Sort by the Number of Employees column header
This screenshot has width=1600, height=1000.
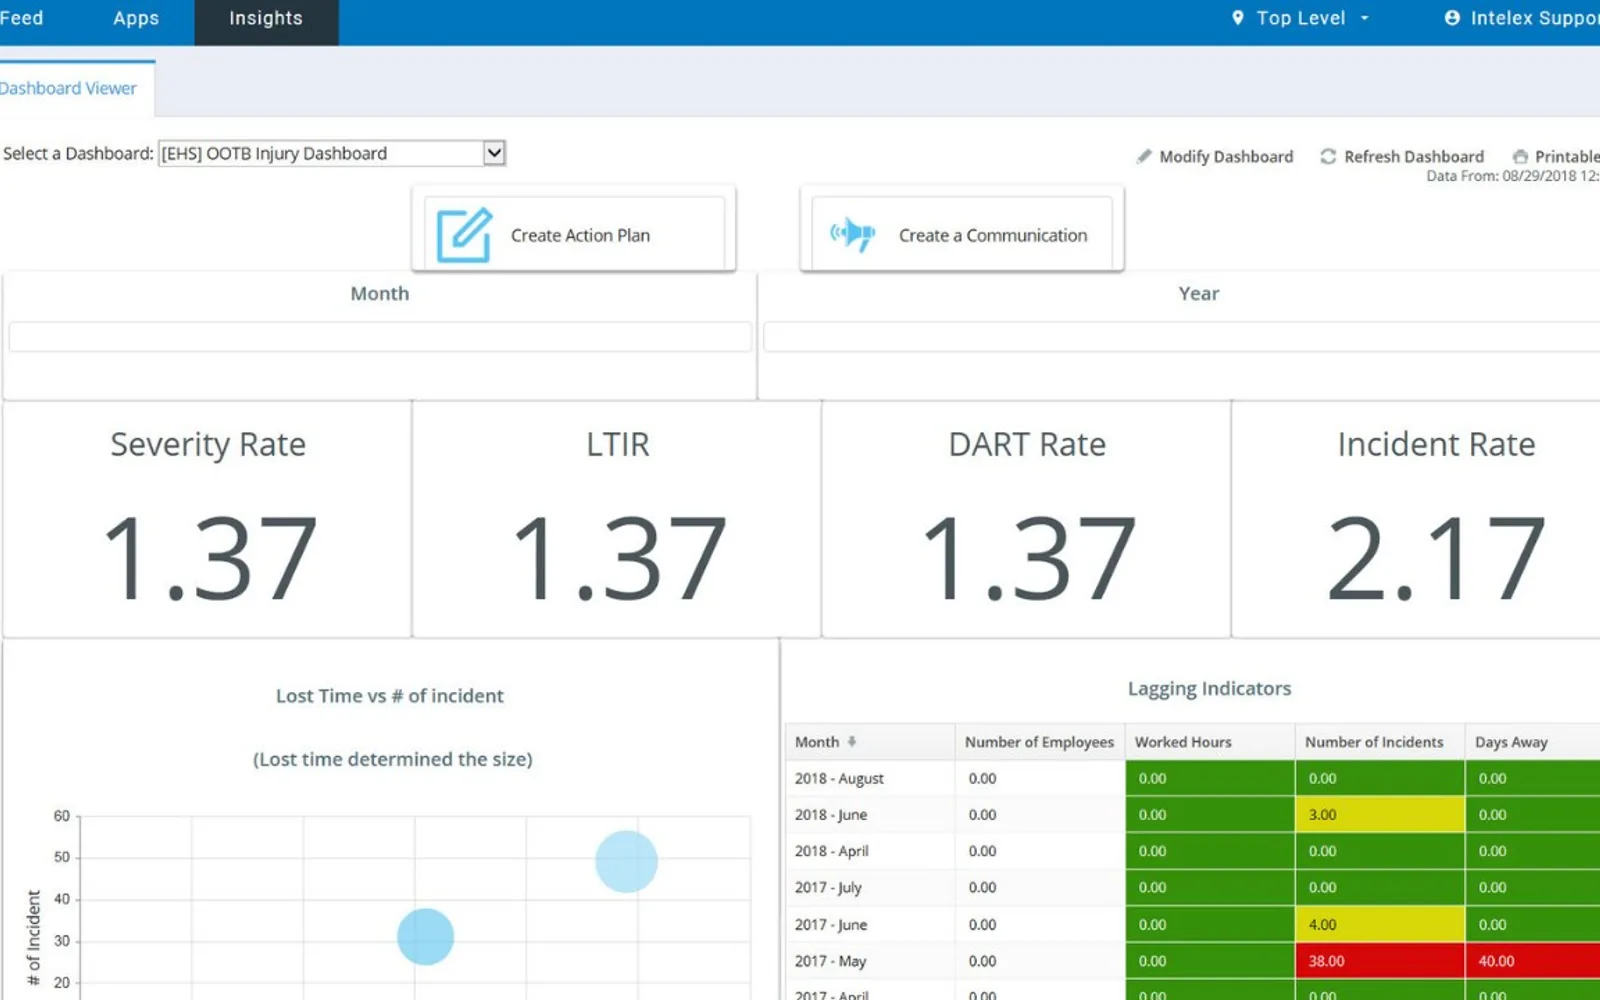1039,742
